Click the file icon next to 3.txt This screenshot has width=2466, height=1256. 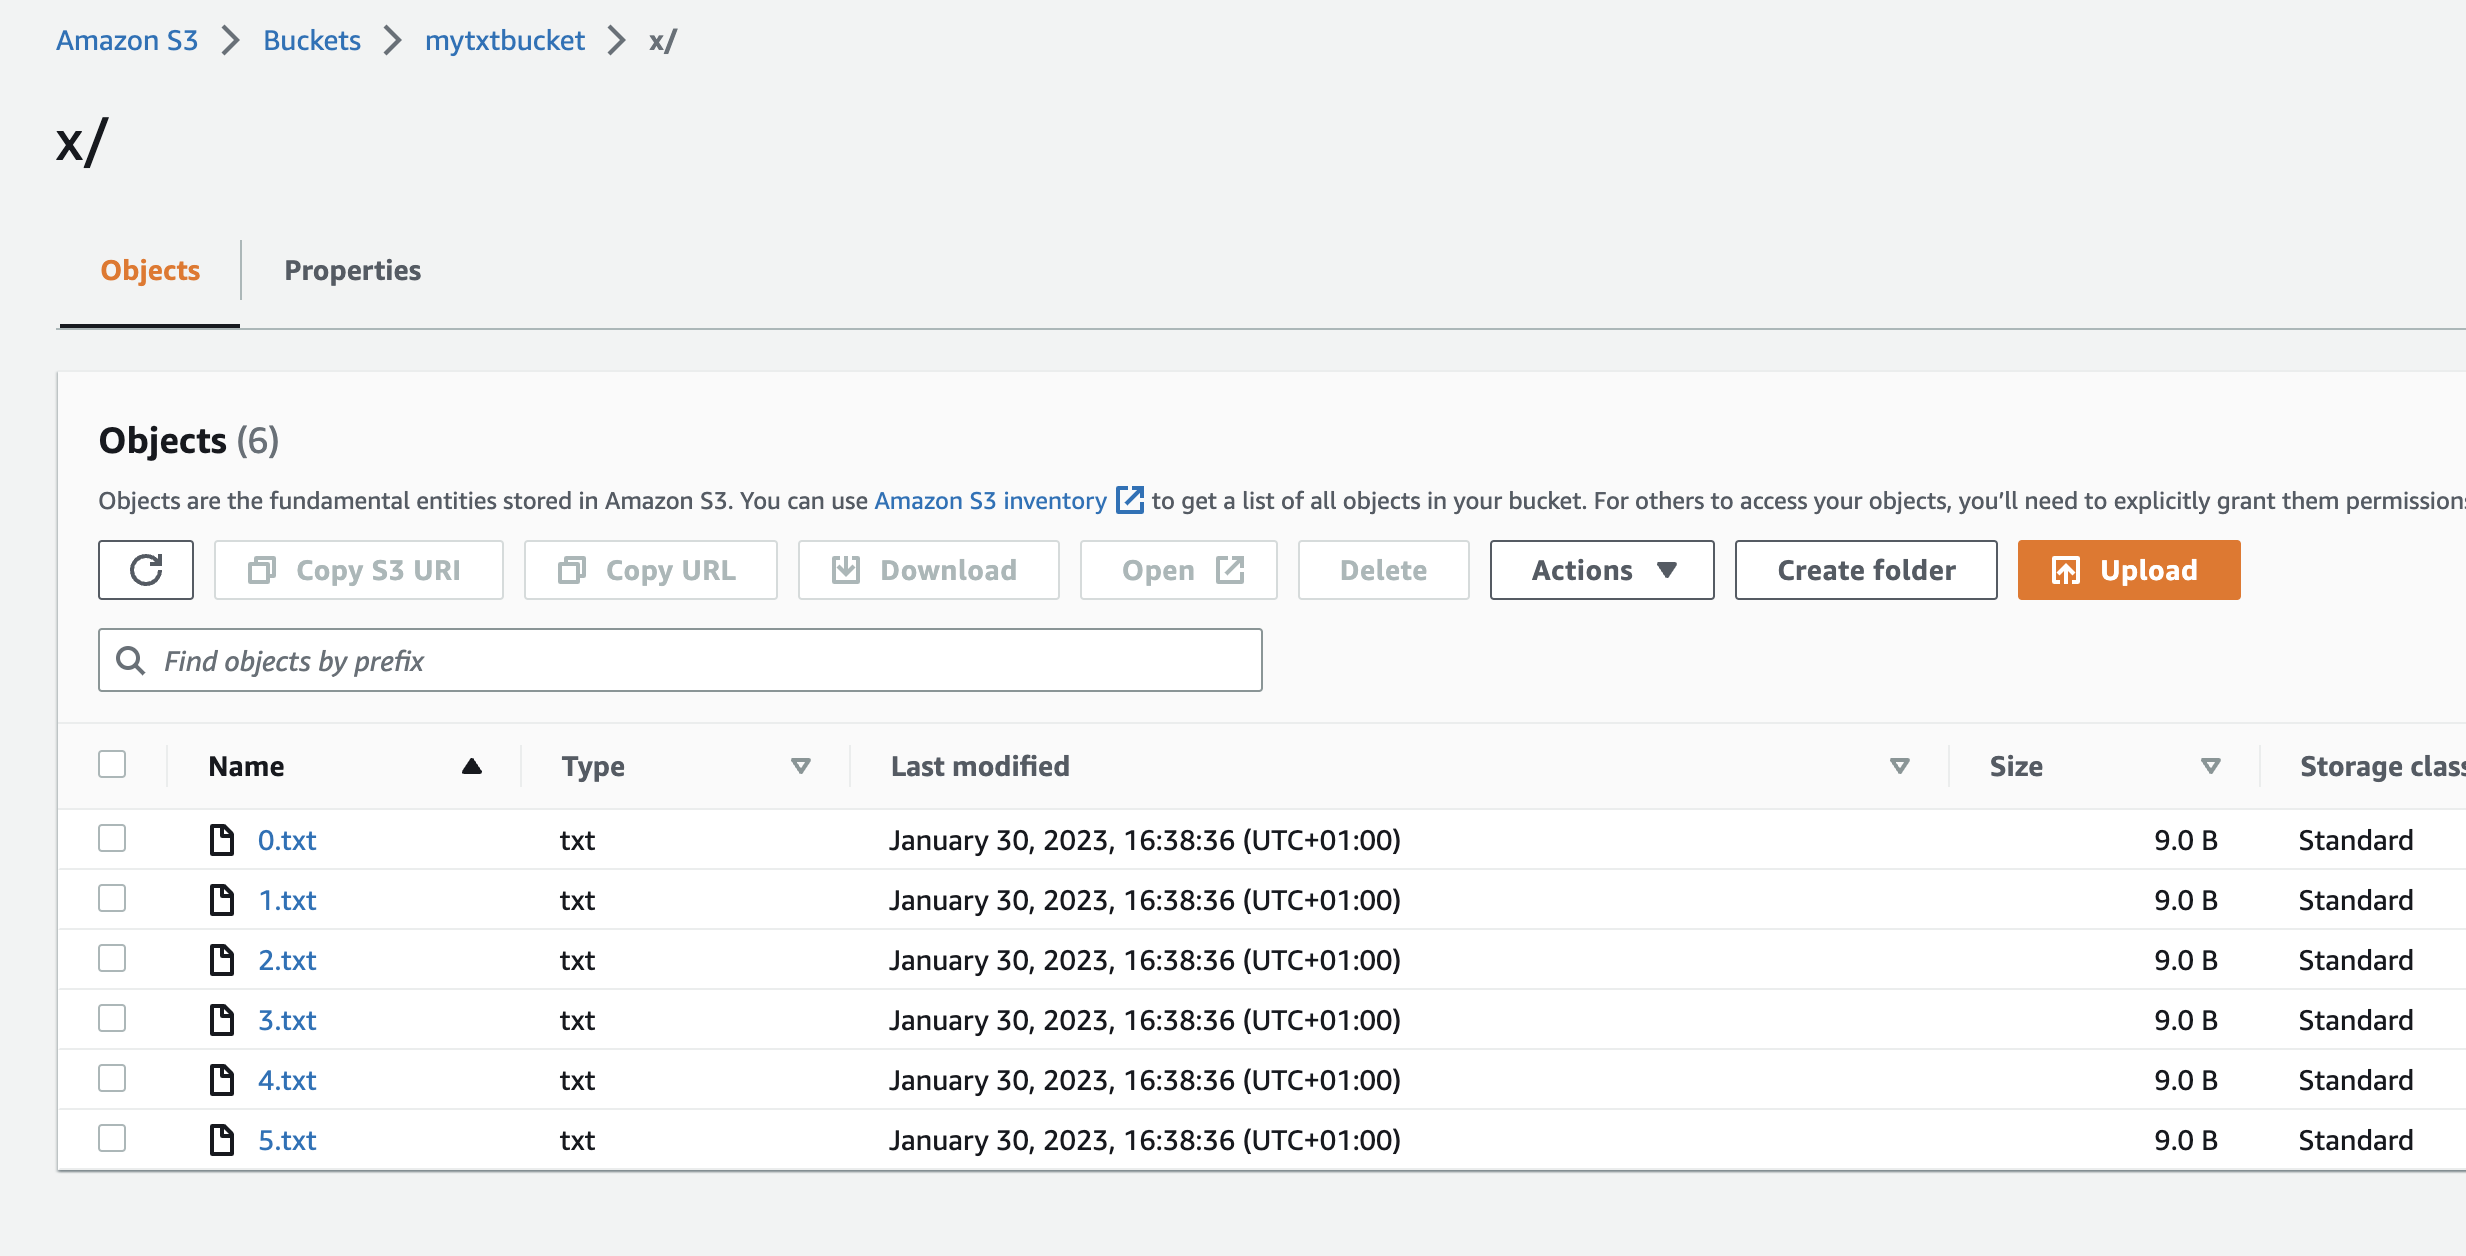click(221, 1020)
